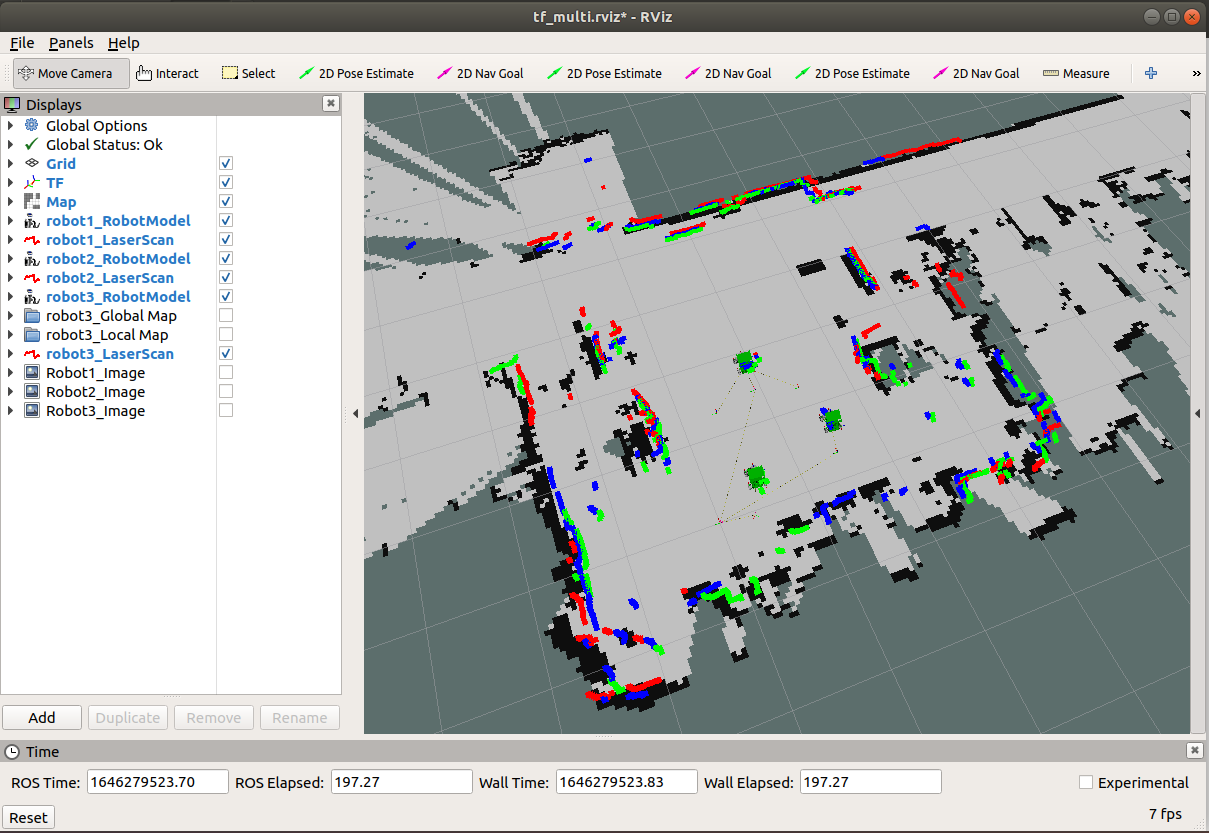The height and width of the screenshot is (833, 1209).
Task: Disable the Map display checkbox
Action: (226, 201)
